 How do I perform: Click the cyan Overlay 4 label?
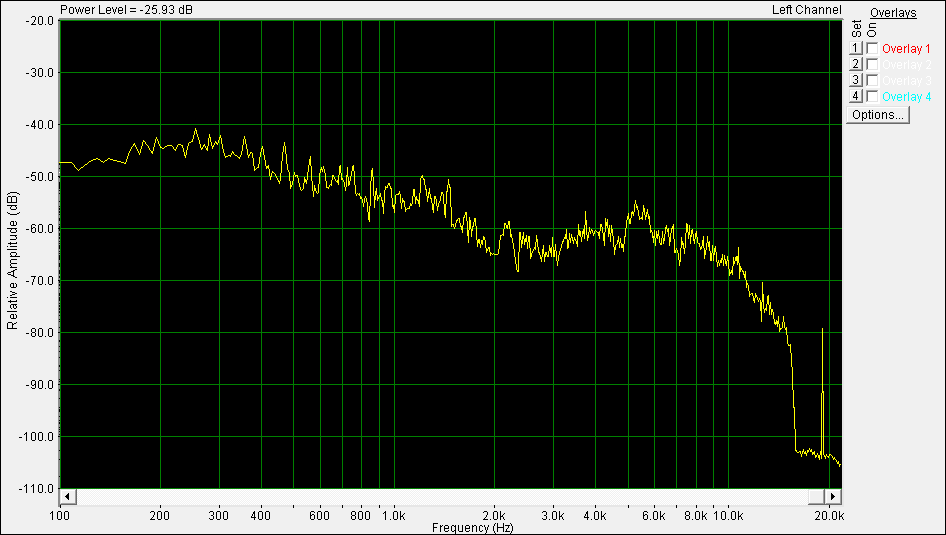click(906, 97)
